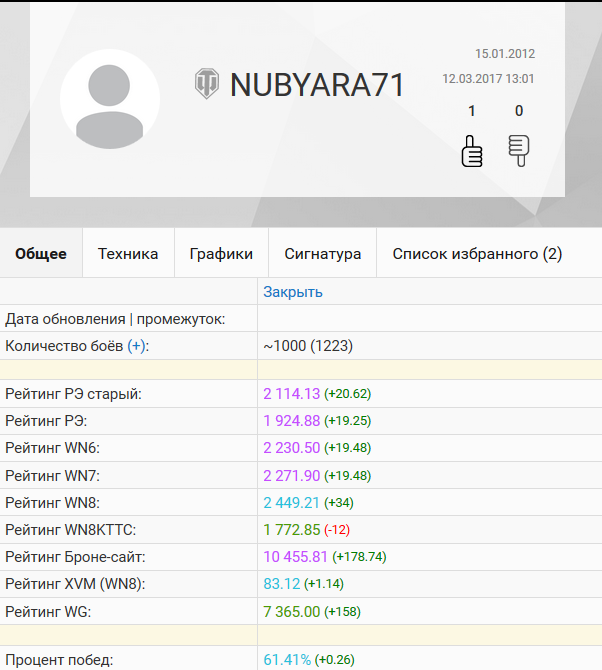Click the Рейтинг WN7 label

52,476
